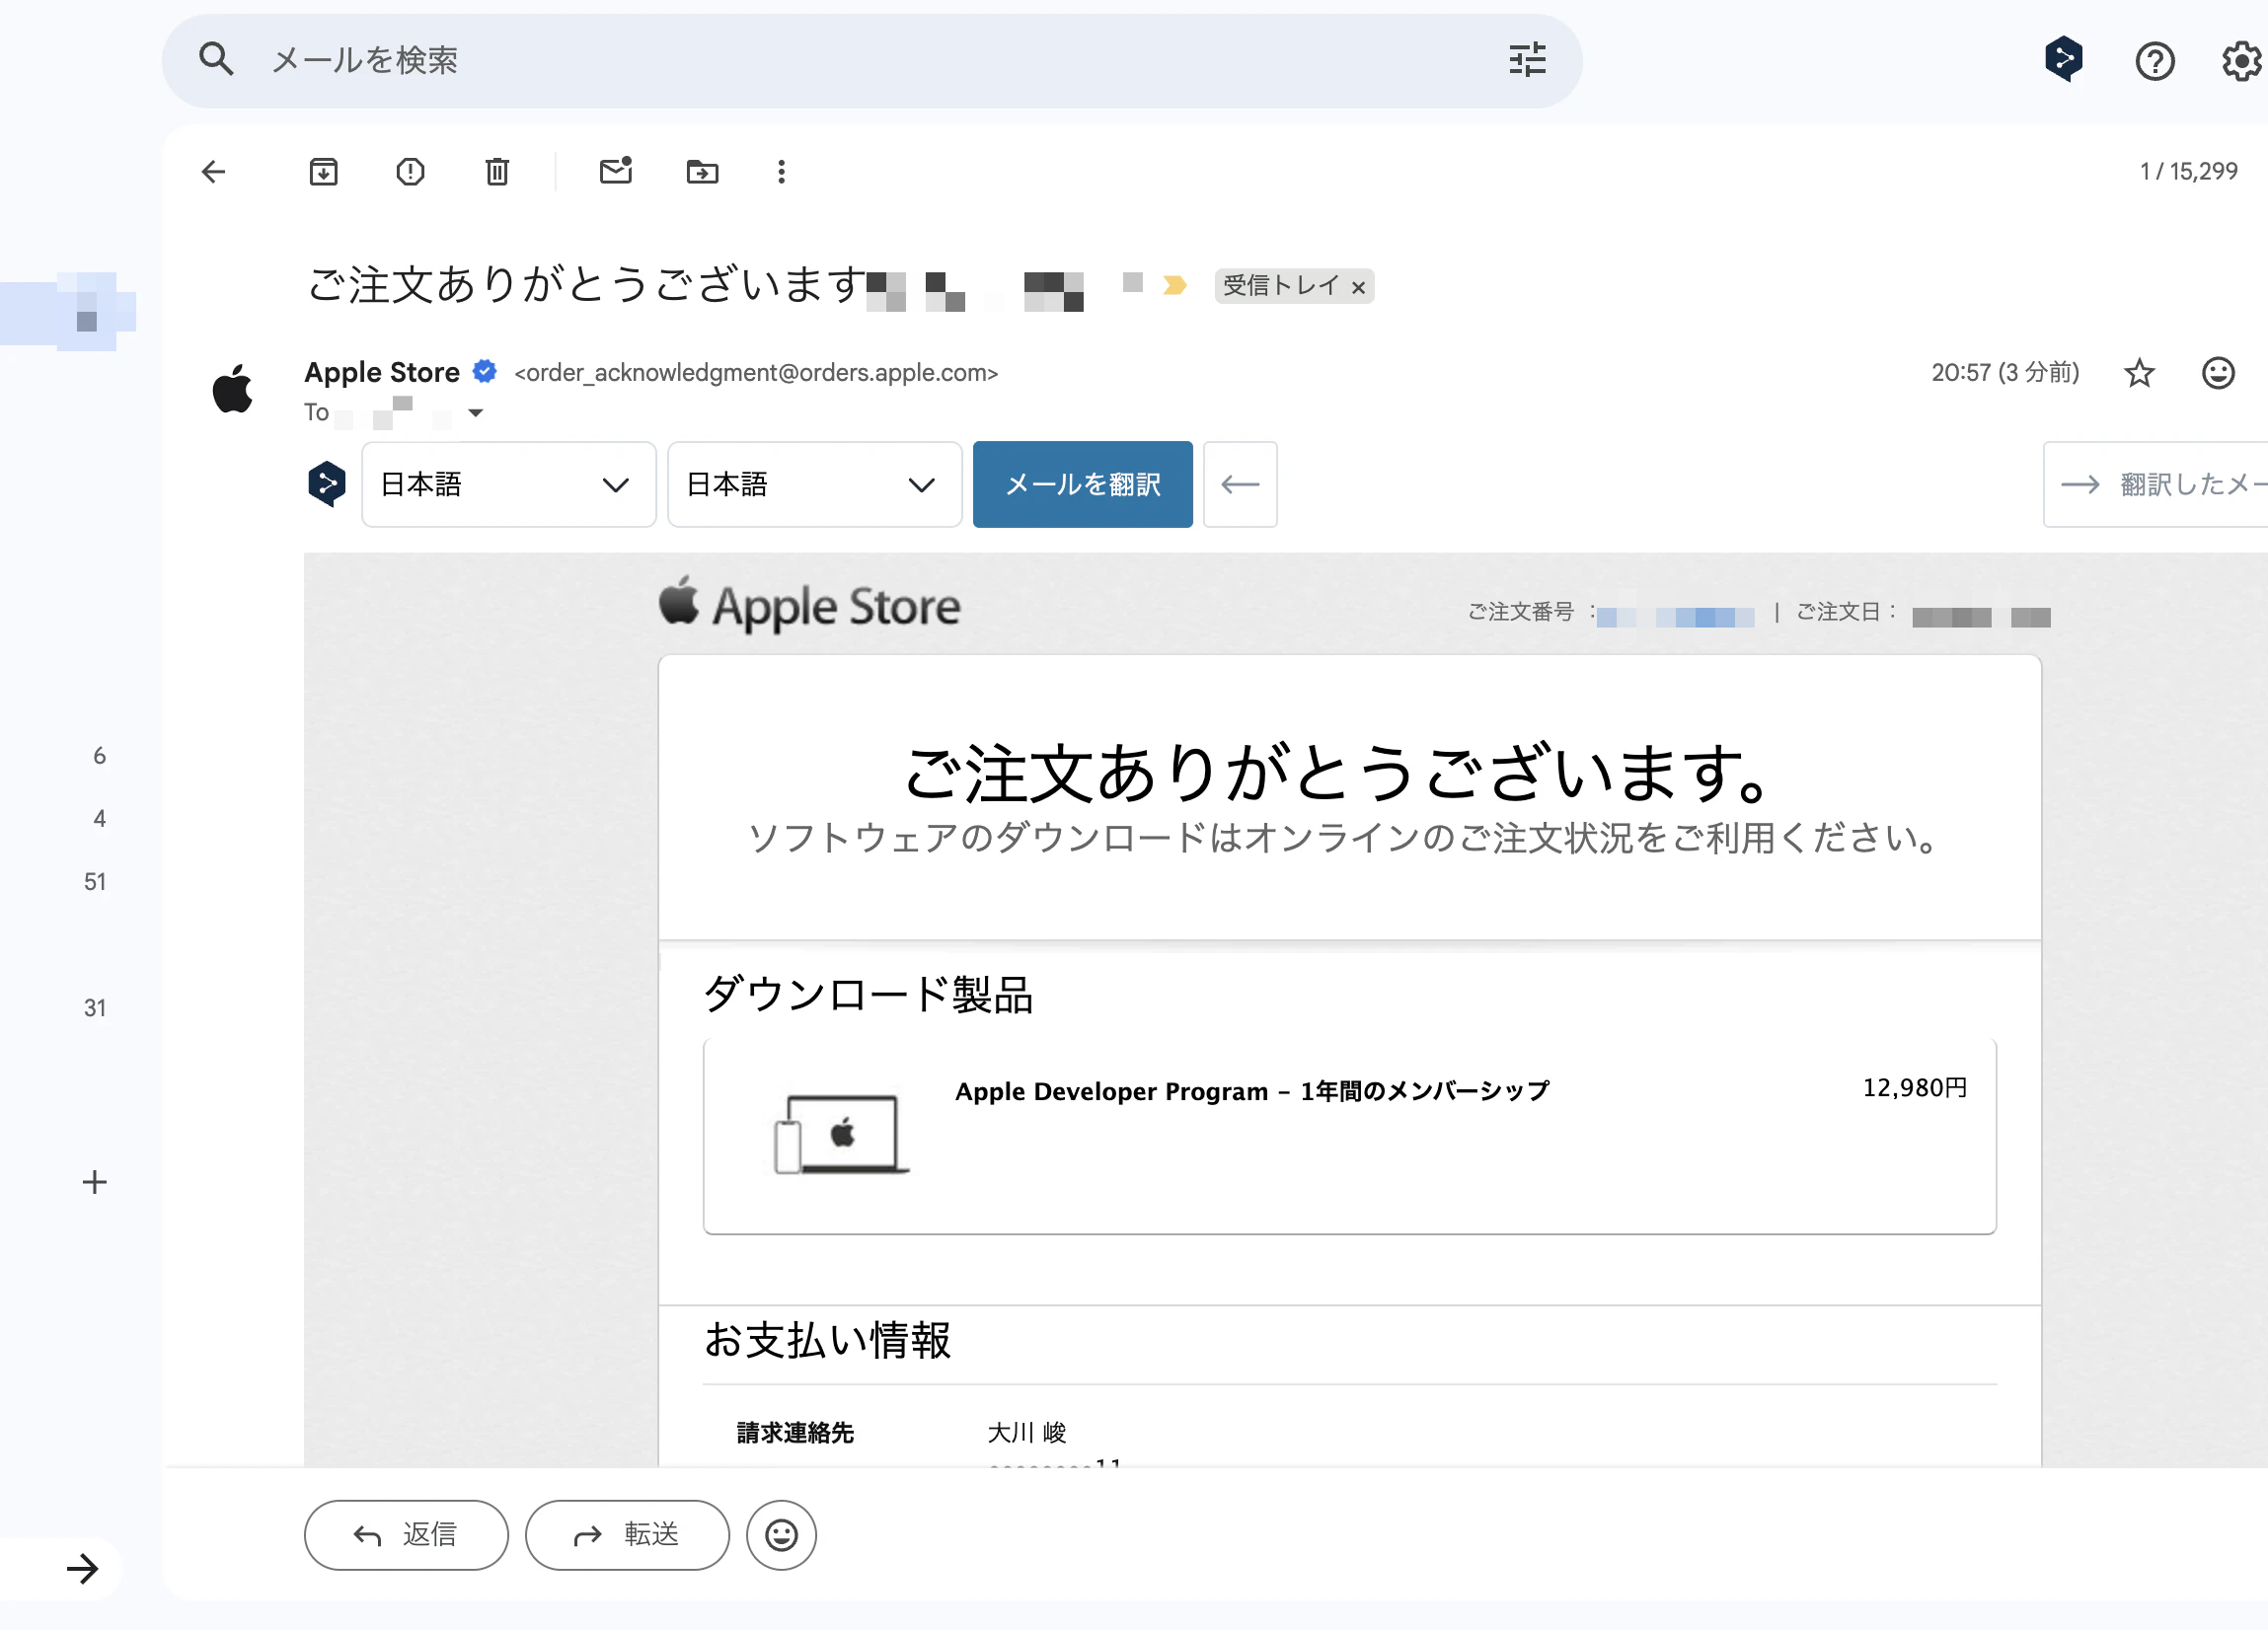Go back to inbox with back arrow
The width and height of the screenshot is (2268, 1630).
pyautogui.click(x=213, y=172)
